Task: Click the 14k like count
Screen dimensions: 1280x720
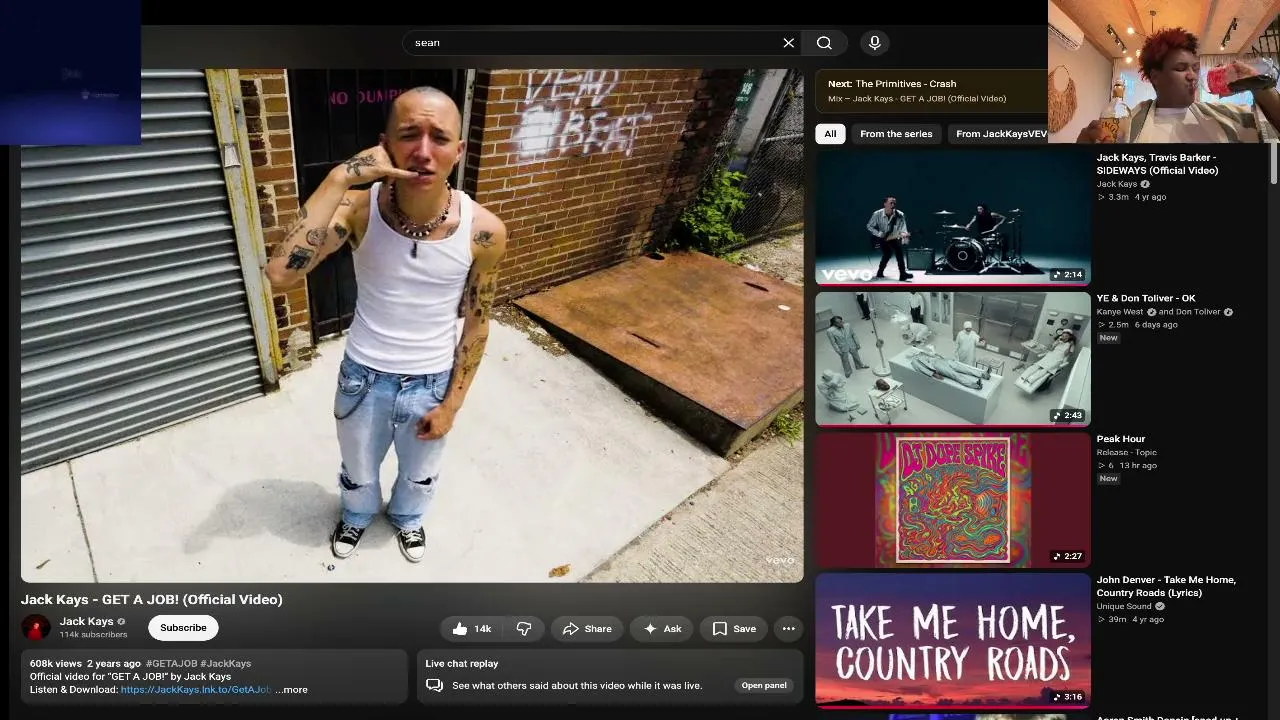Action: (x=483, y=629)
